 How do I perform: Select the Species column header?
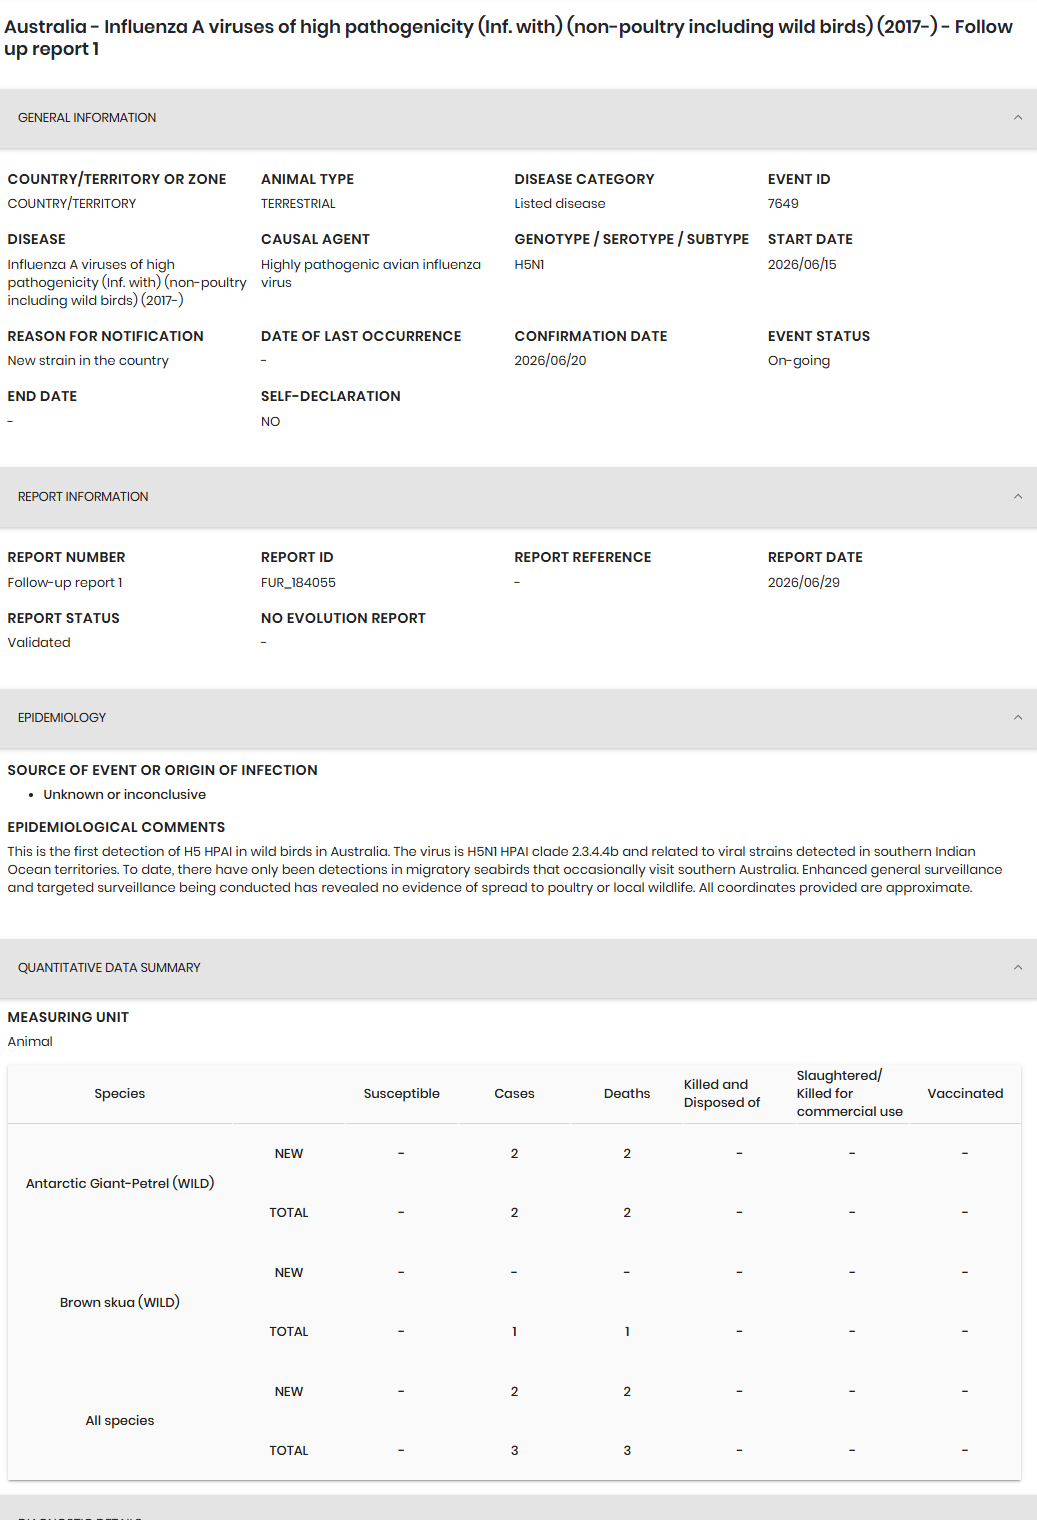tap(120, 1094)
